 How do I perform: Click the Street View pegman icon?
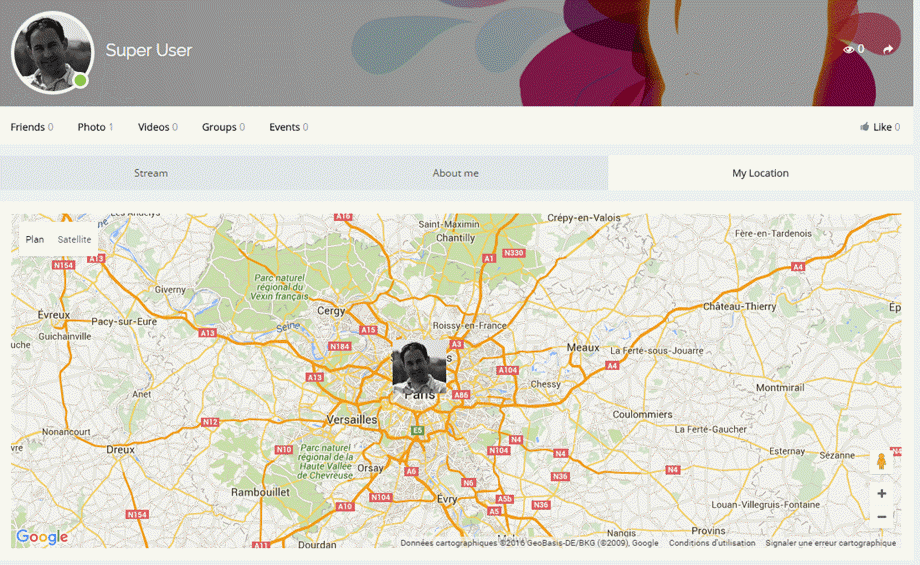point(881,461)
